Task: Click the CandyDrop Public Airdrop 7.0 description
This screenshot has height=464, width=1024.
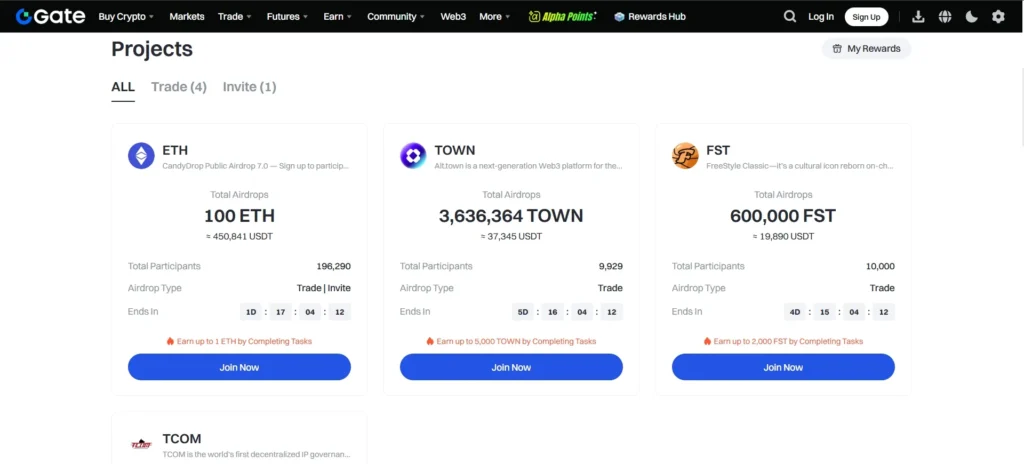Action: 255,166
